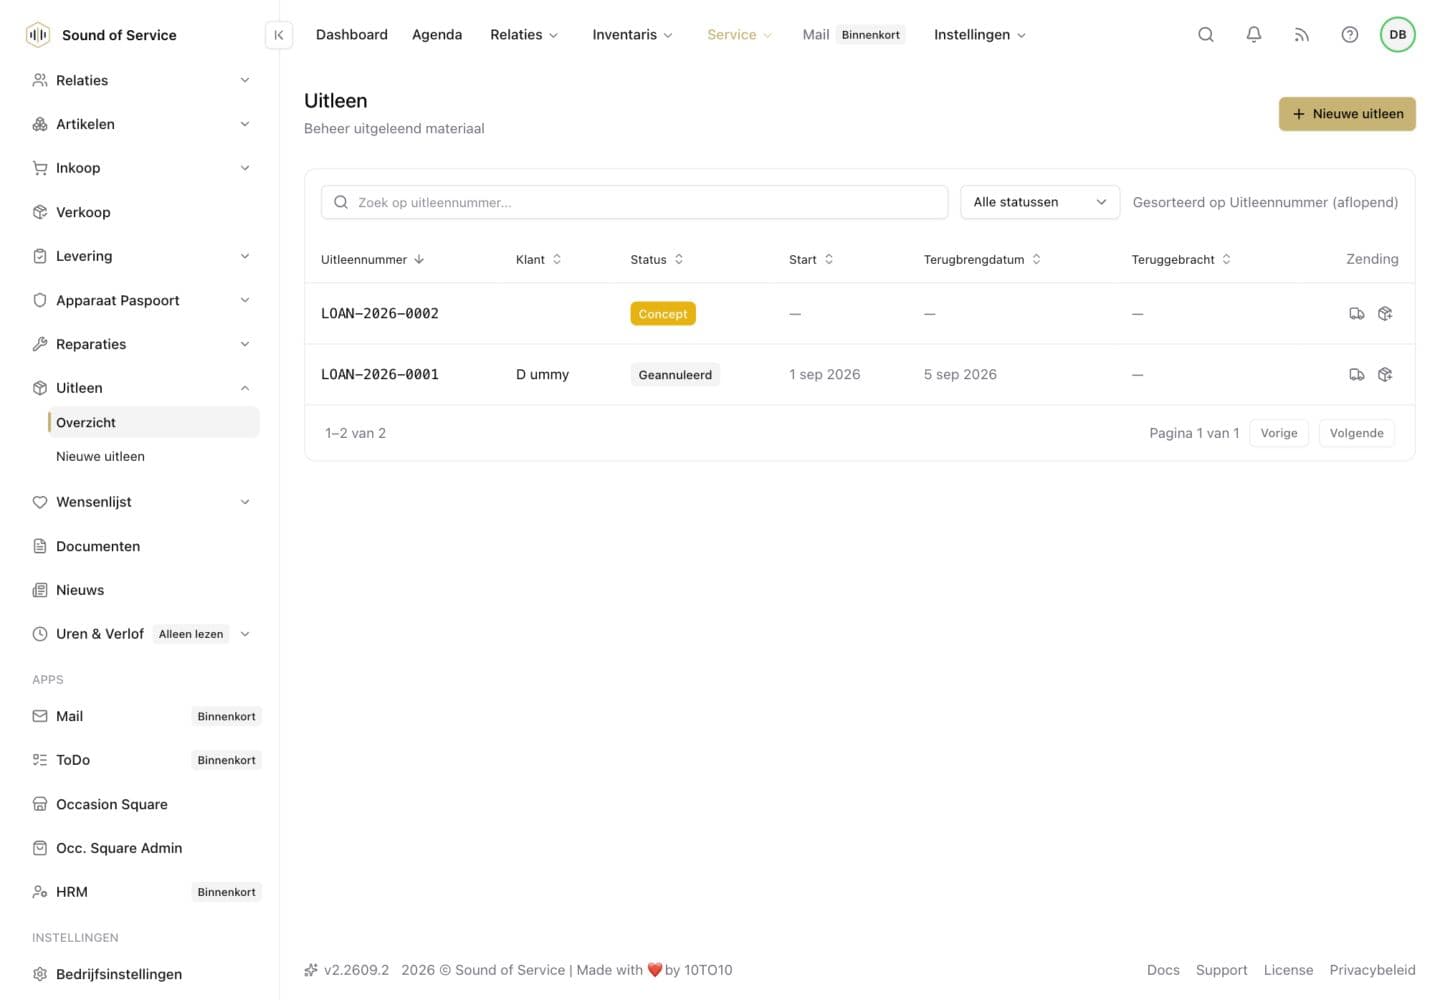This screenshot has width=1440, height=1000.
Task: Go to Dashboard in top navigation
Action: 352,35
